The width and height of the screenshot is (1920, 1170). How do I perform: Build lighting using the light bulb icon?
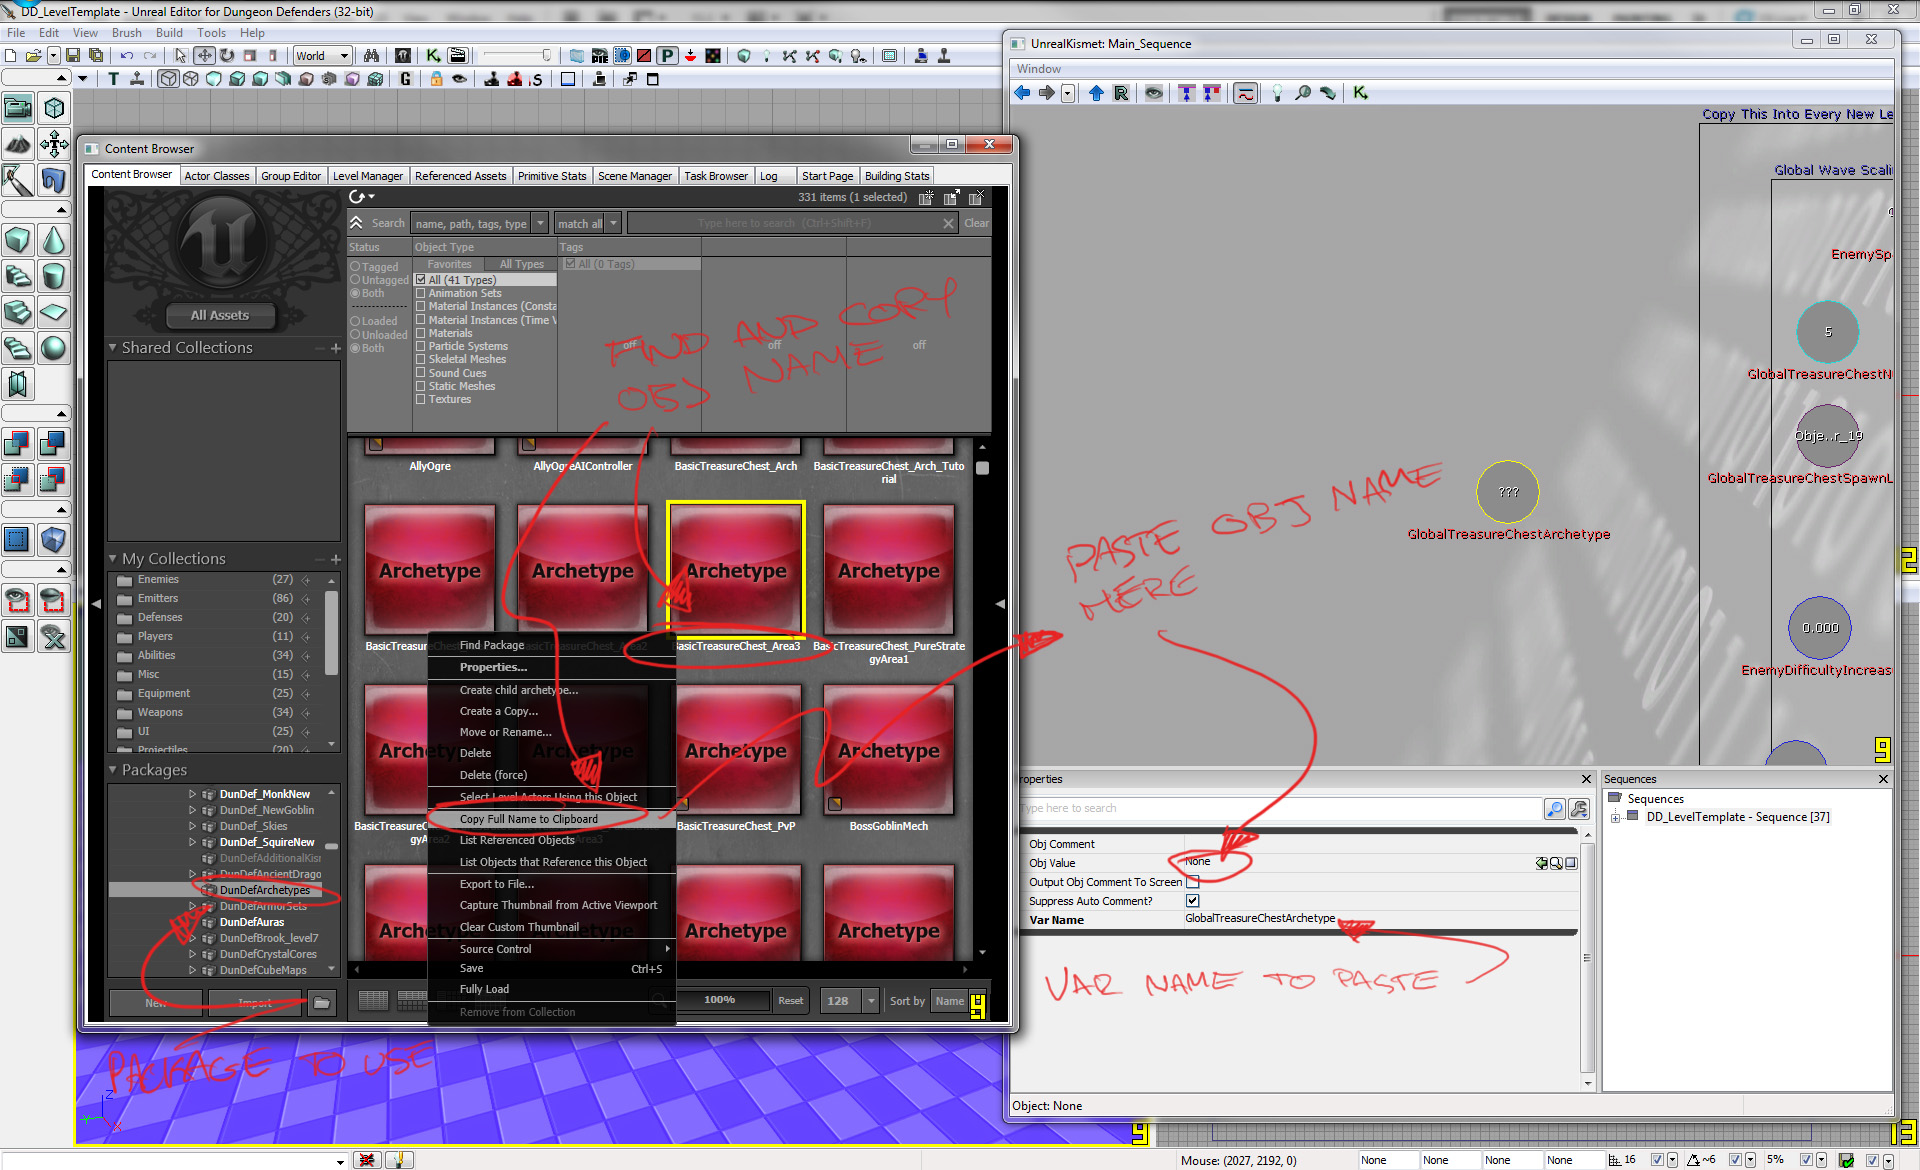(x=767, y=56)
